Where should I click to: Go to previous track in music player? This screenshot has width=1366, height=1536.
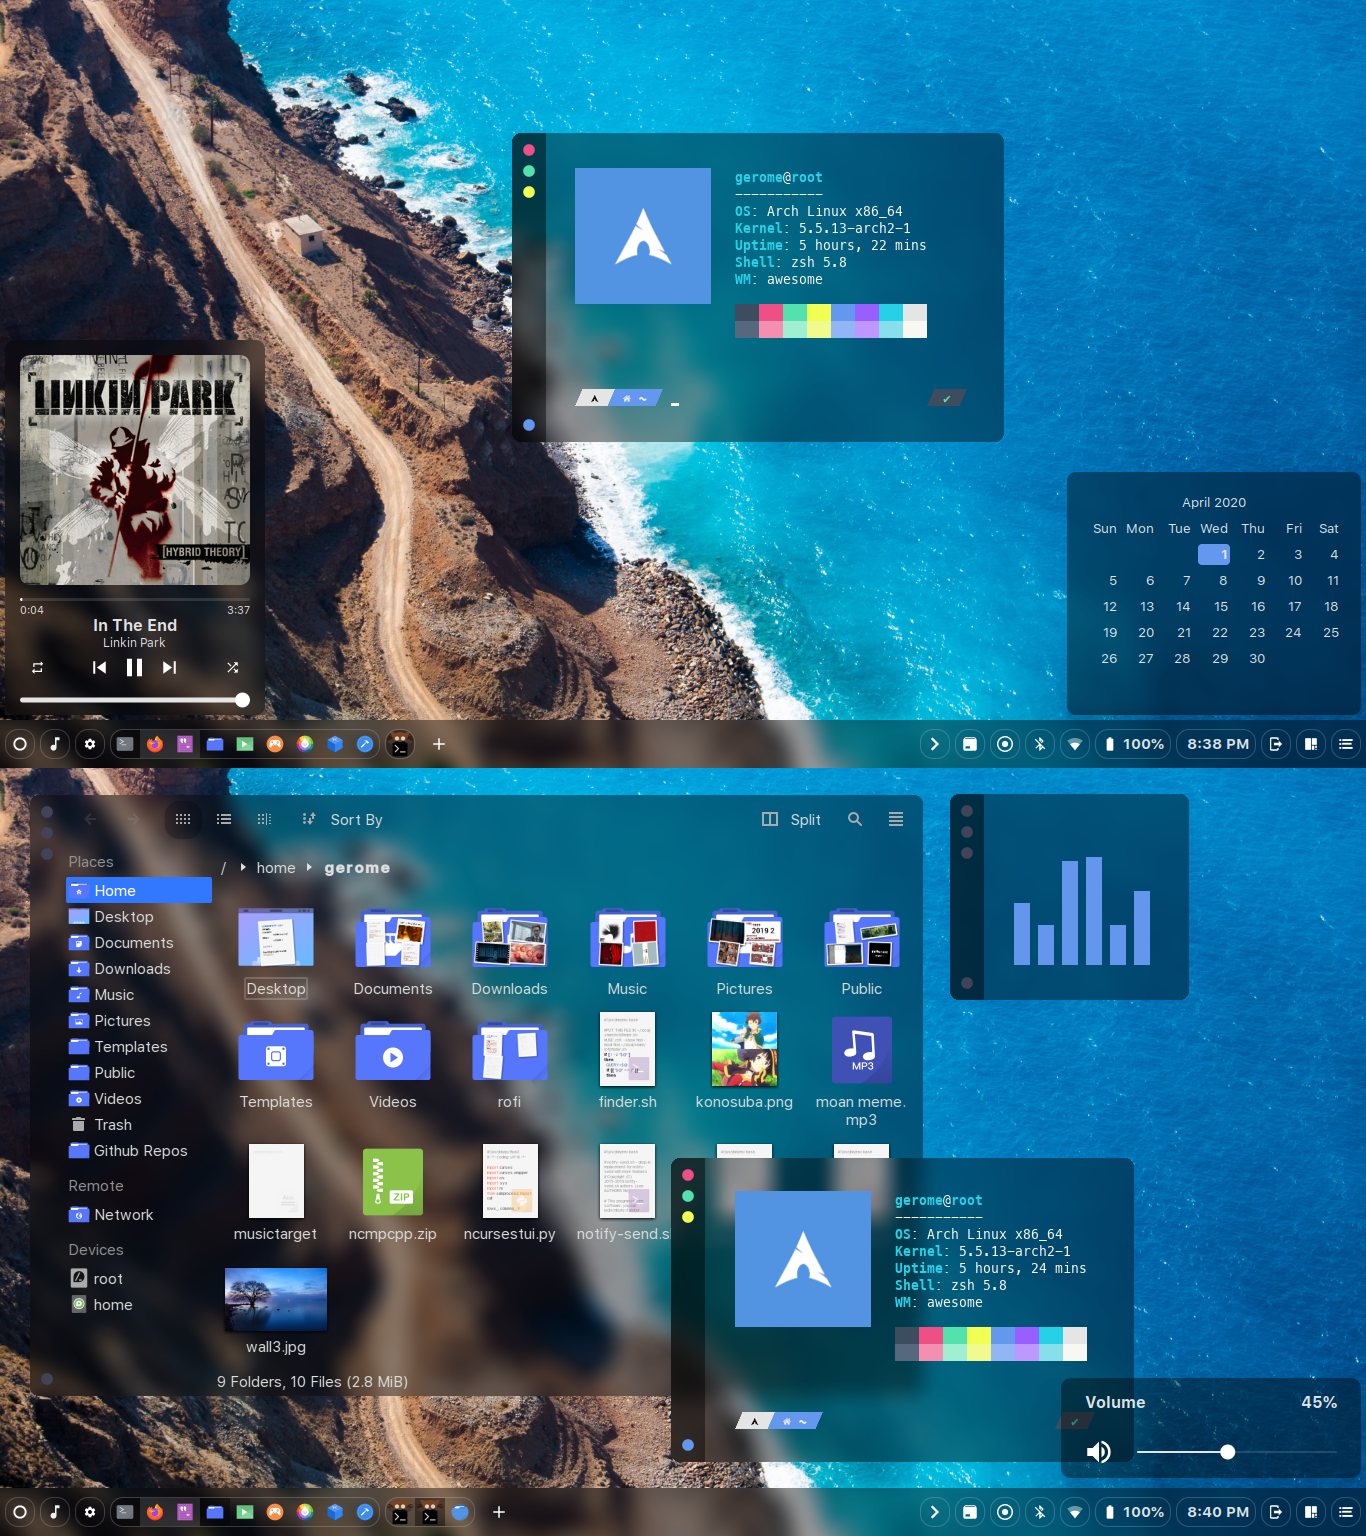click(99, 668)
